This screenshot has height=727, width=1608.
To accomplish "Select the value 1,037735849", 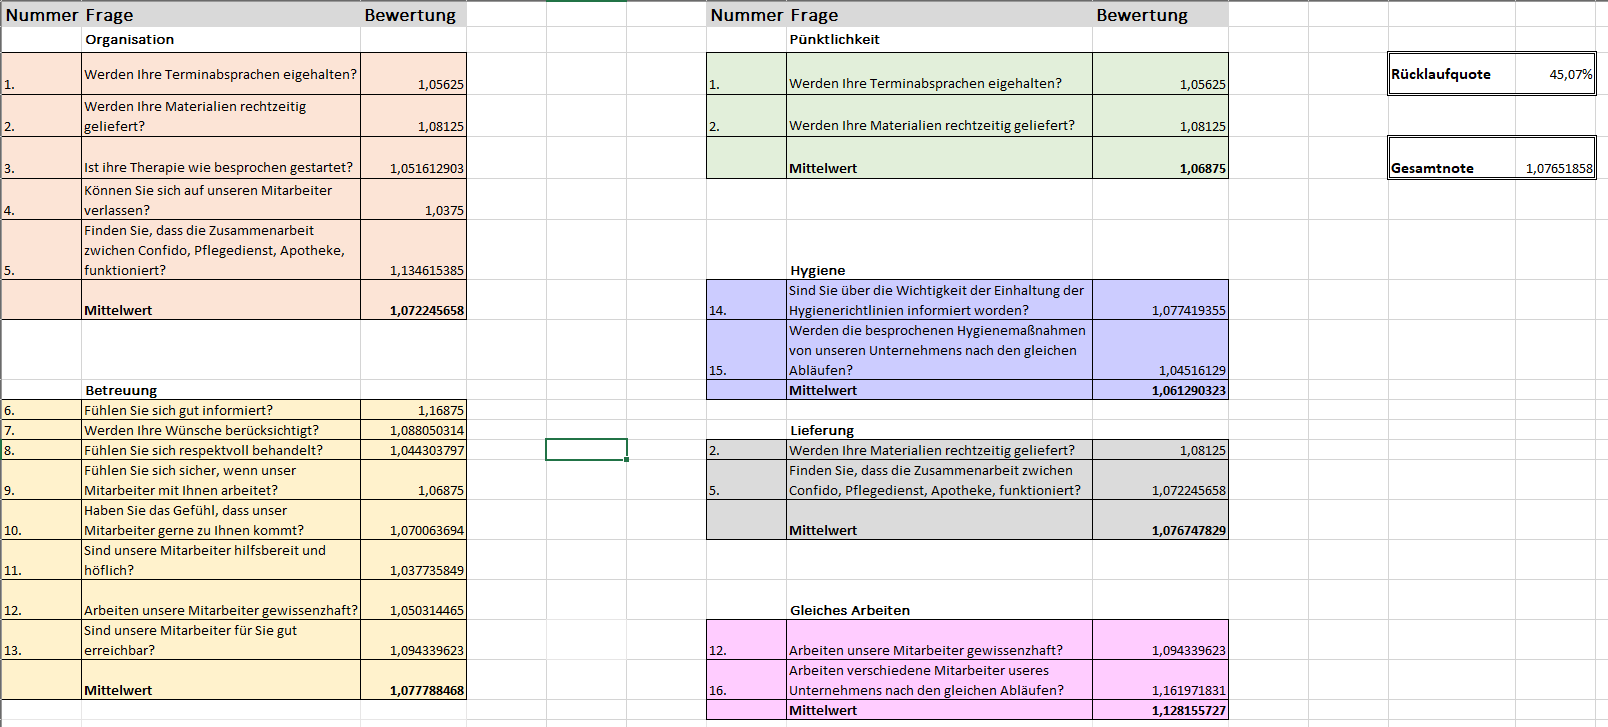I will [x=413, y=560].
